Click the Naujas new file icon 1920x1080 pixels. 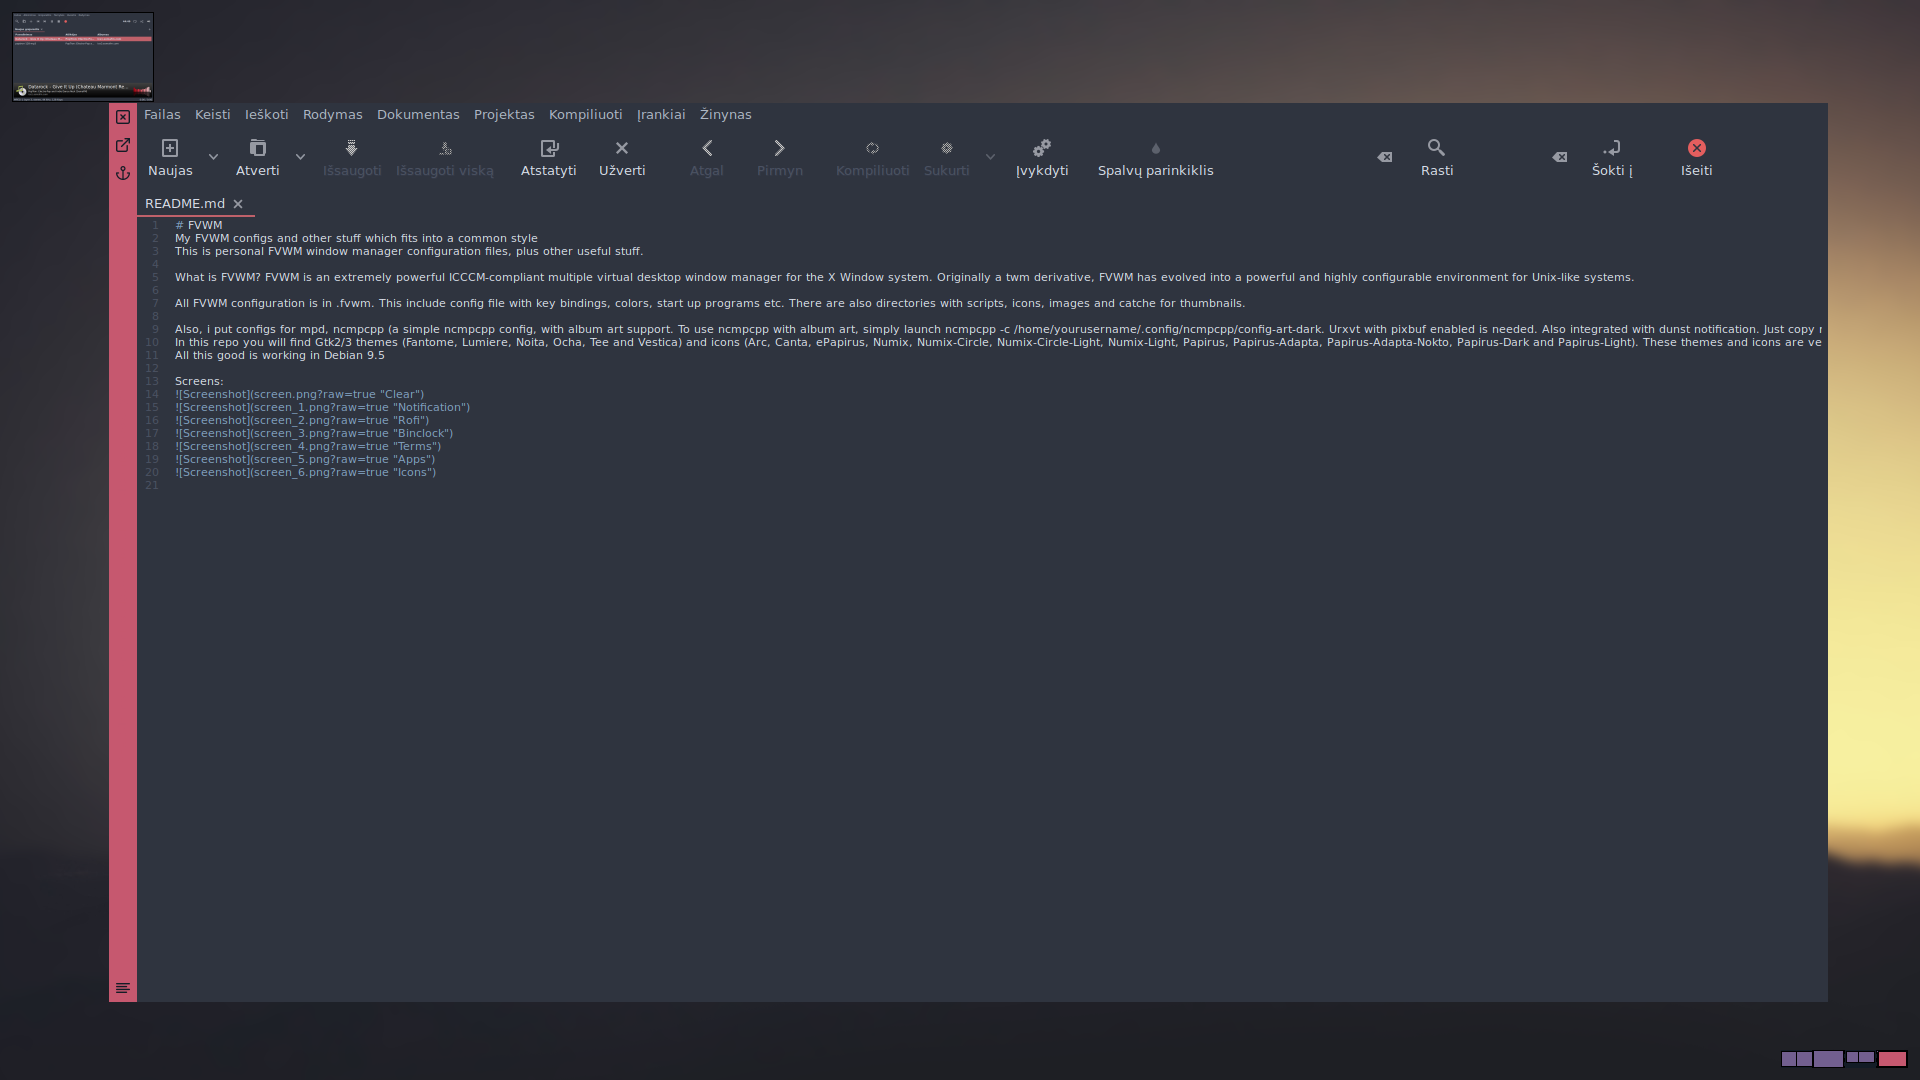(170, 148)
